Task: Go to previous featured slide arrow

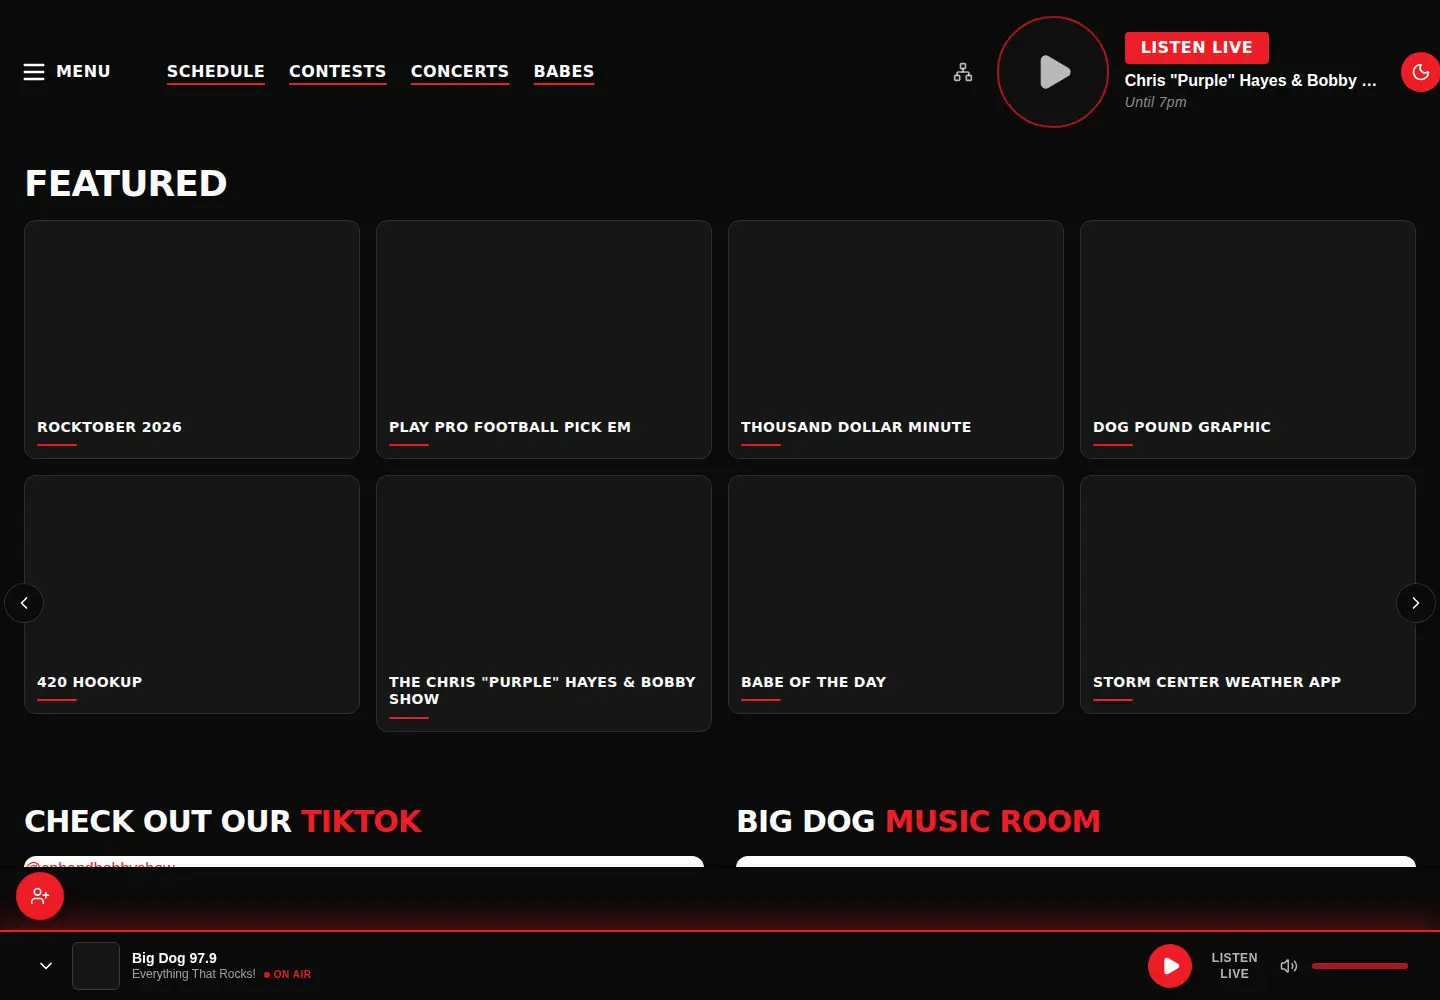Action: pos(24,603)
